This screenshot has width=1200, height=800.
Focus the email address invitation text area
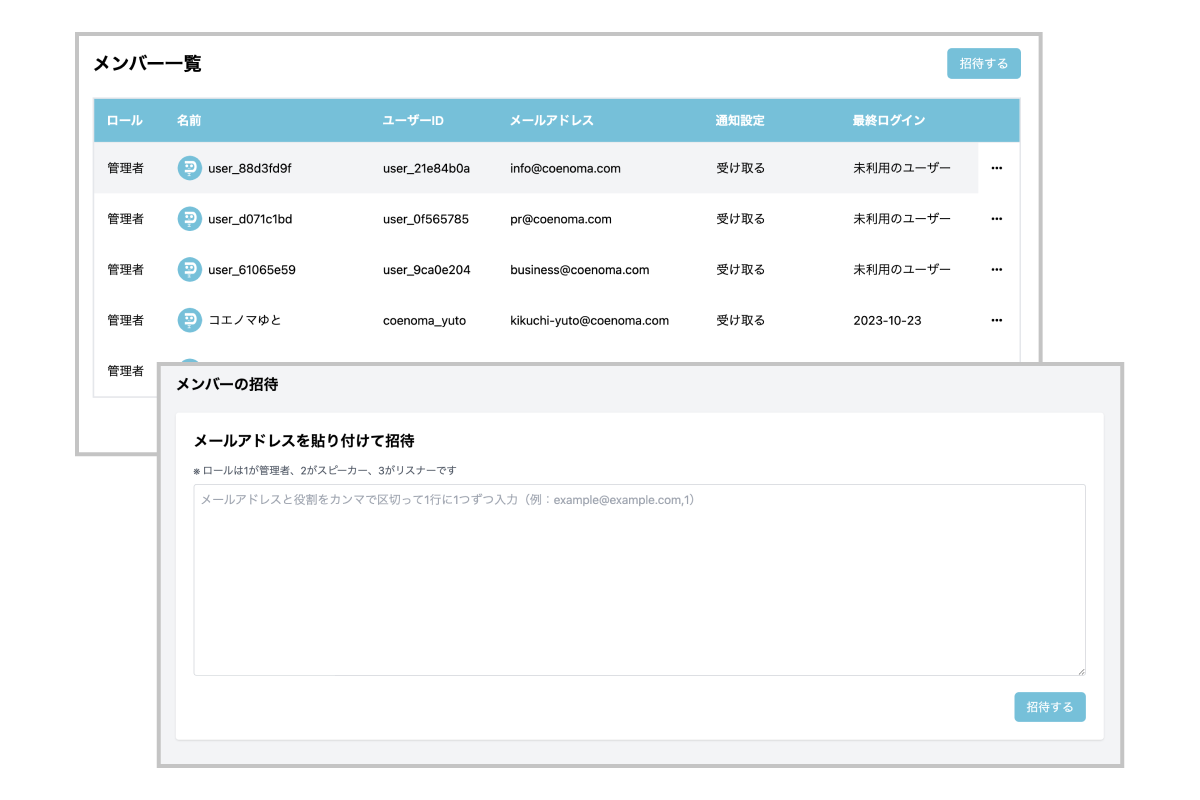(639, 580)
